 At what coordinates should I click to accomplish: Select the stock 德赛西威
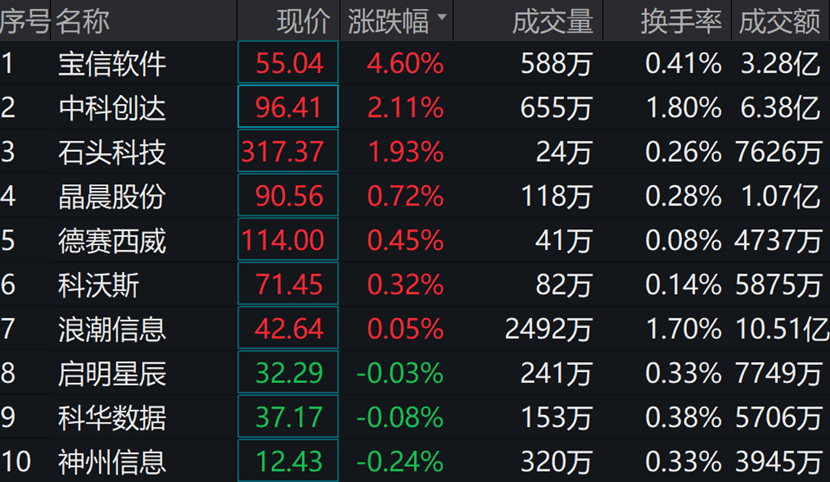112,241
